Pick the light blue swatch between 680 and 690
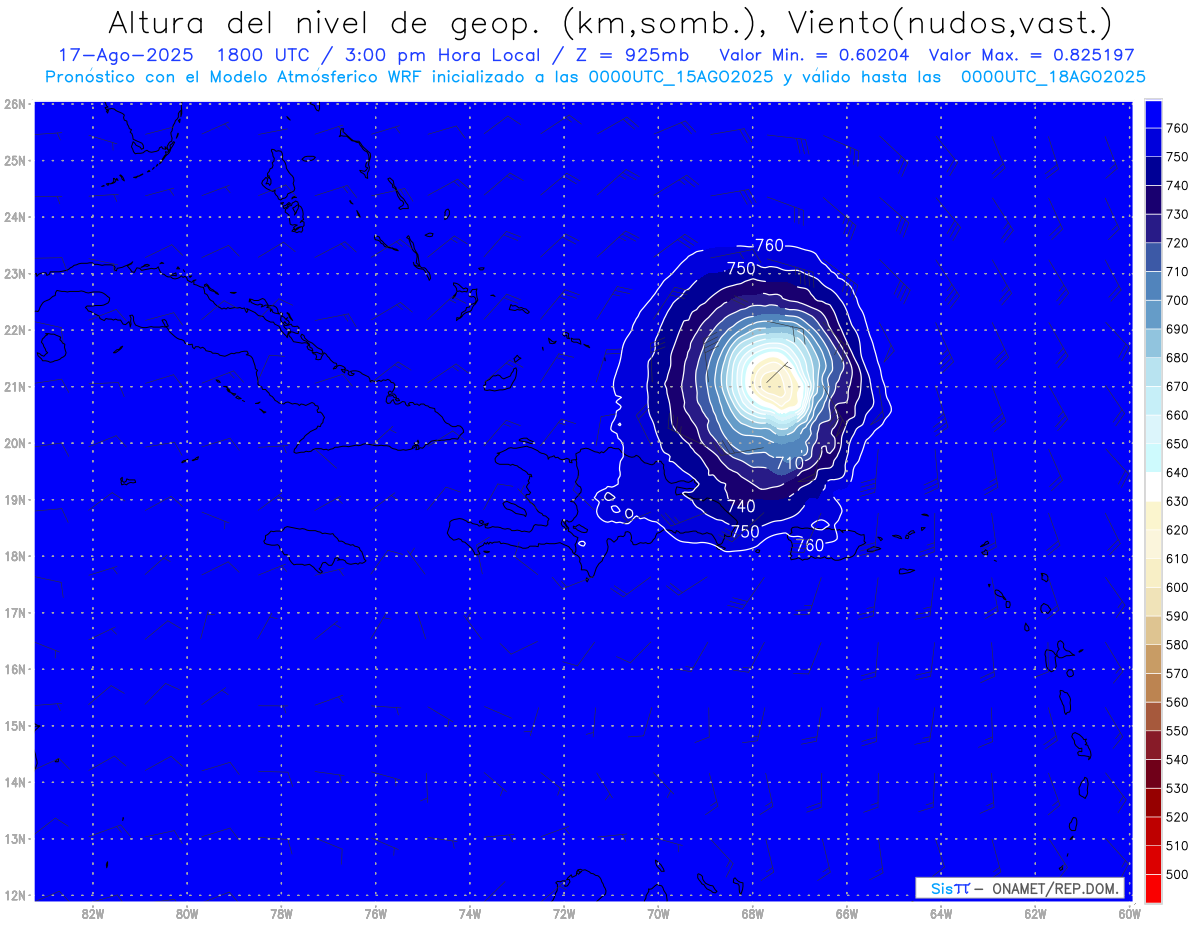1200x927 pixels. coord(1153,343)
